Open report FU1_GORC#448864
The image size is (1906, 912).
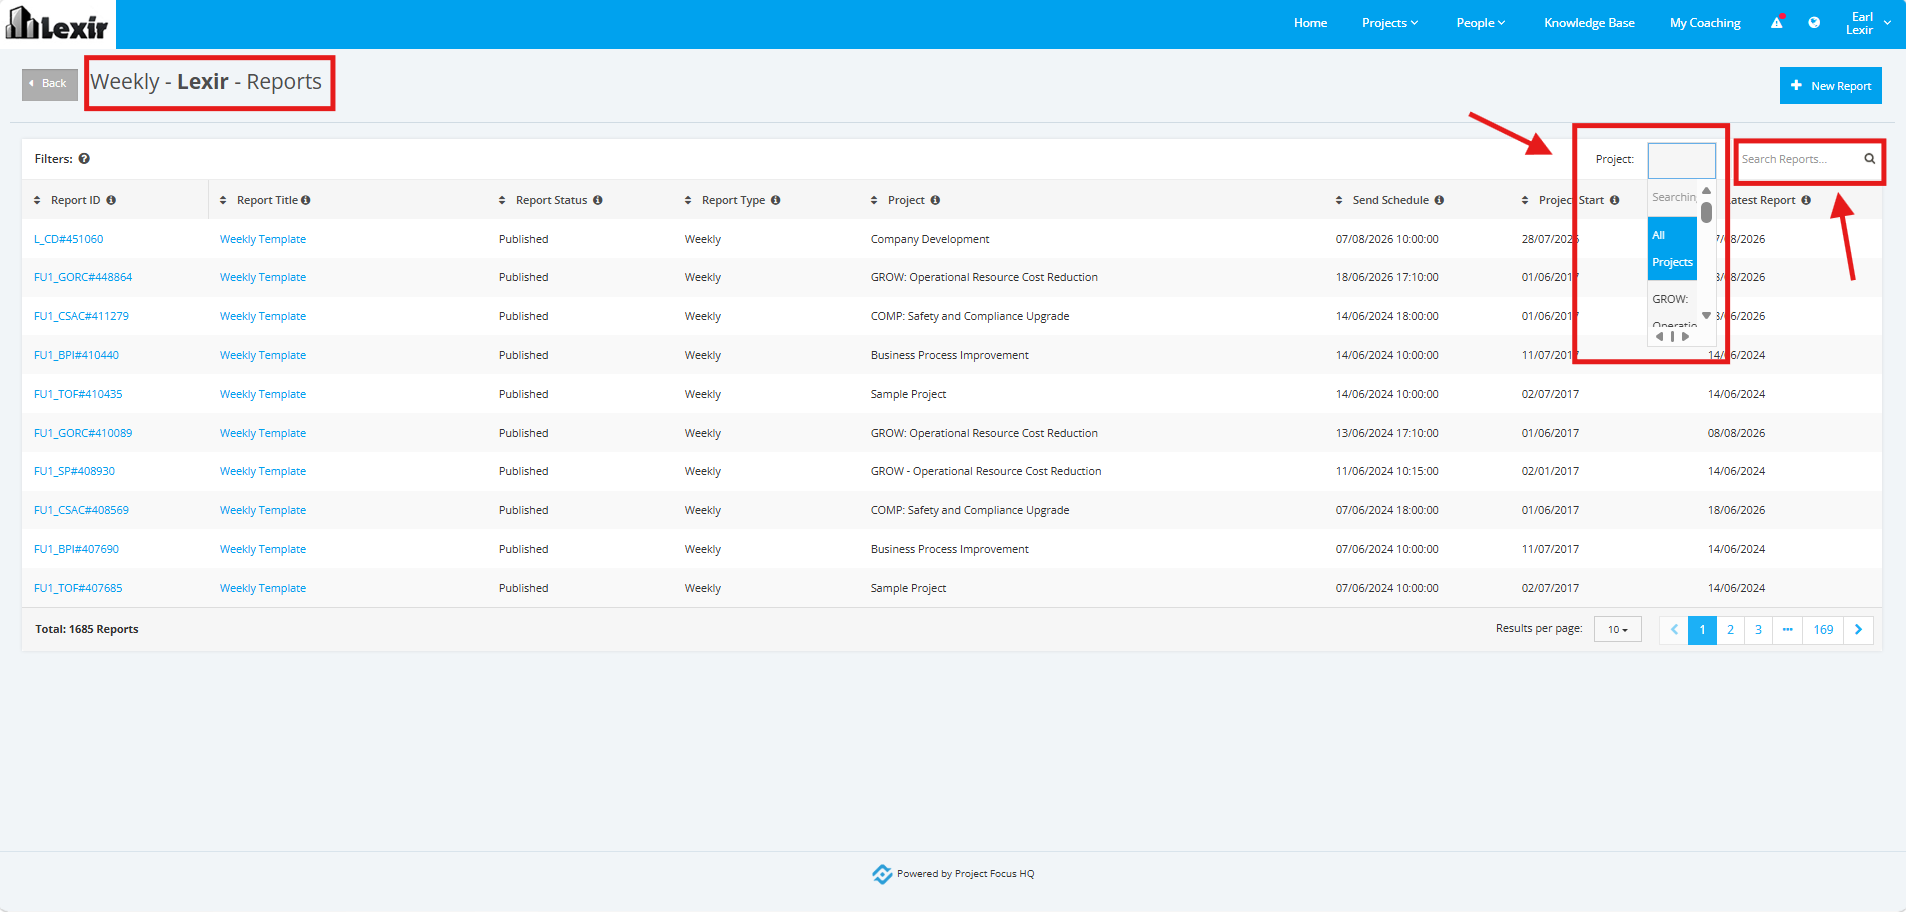click(83, 277)
